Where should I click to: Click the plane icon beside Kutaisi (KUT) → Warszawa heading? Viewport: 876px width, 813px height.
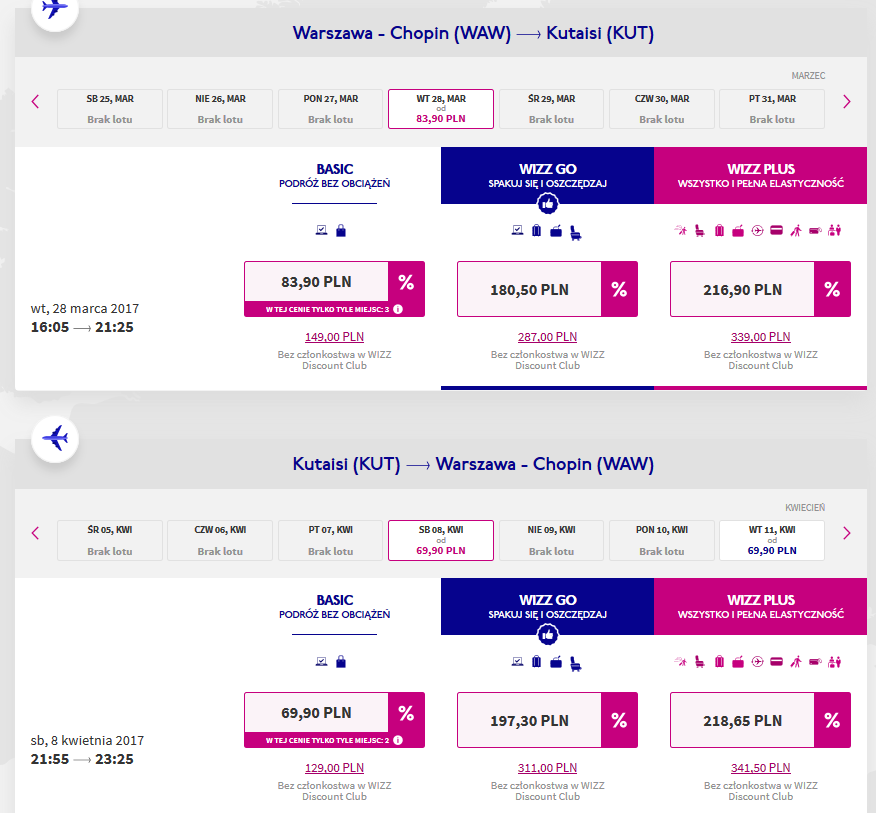(55, 439)
